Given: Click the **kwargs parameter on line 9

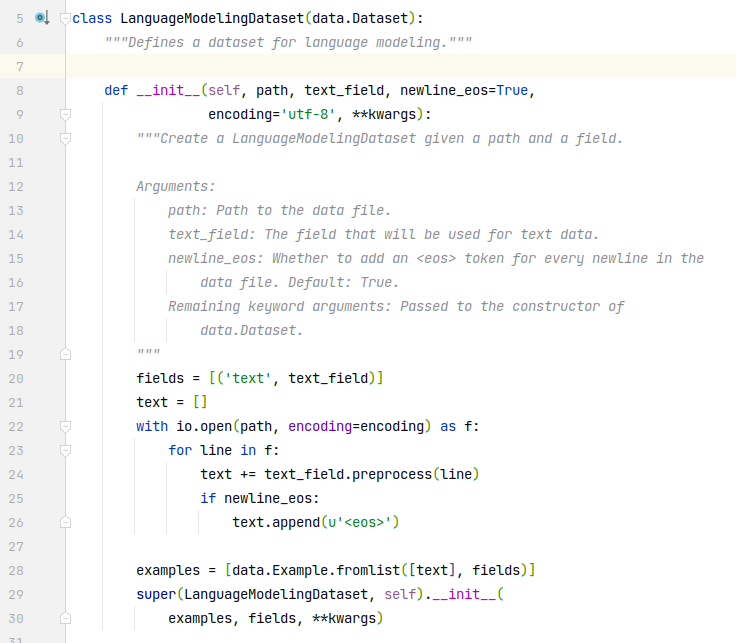Looking at the screenshot, I should pyautogui.click(x=384, y=115).
